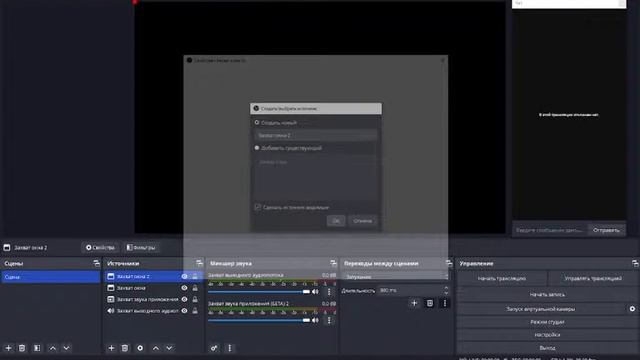Decrease the Длительность transition duration
Screen dimensions: 640x360
pyautogui.click(x=446, y=293)
